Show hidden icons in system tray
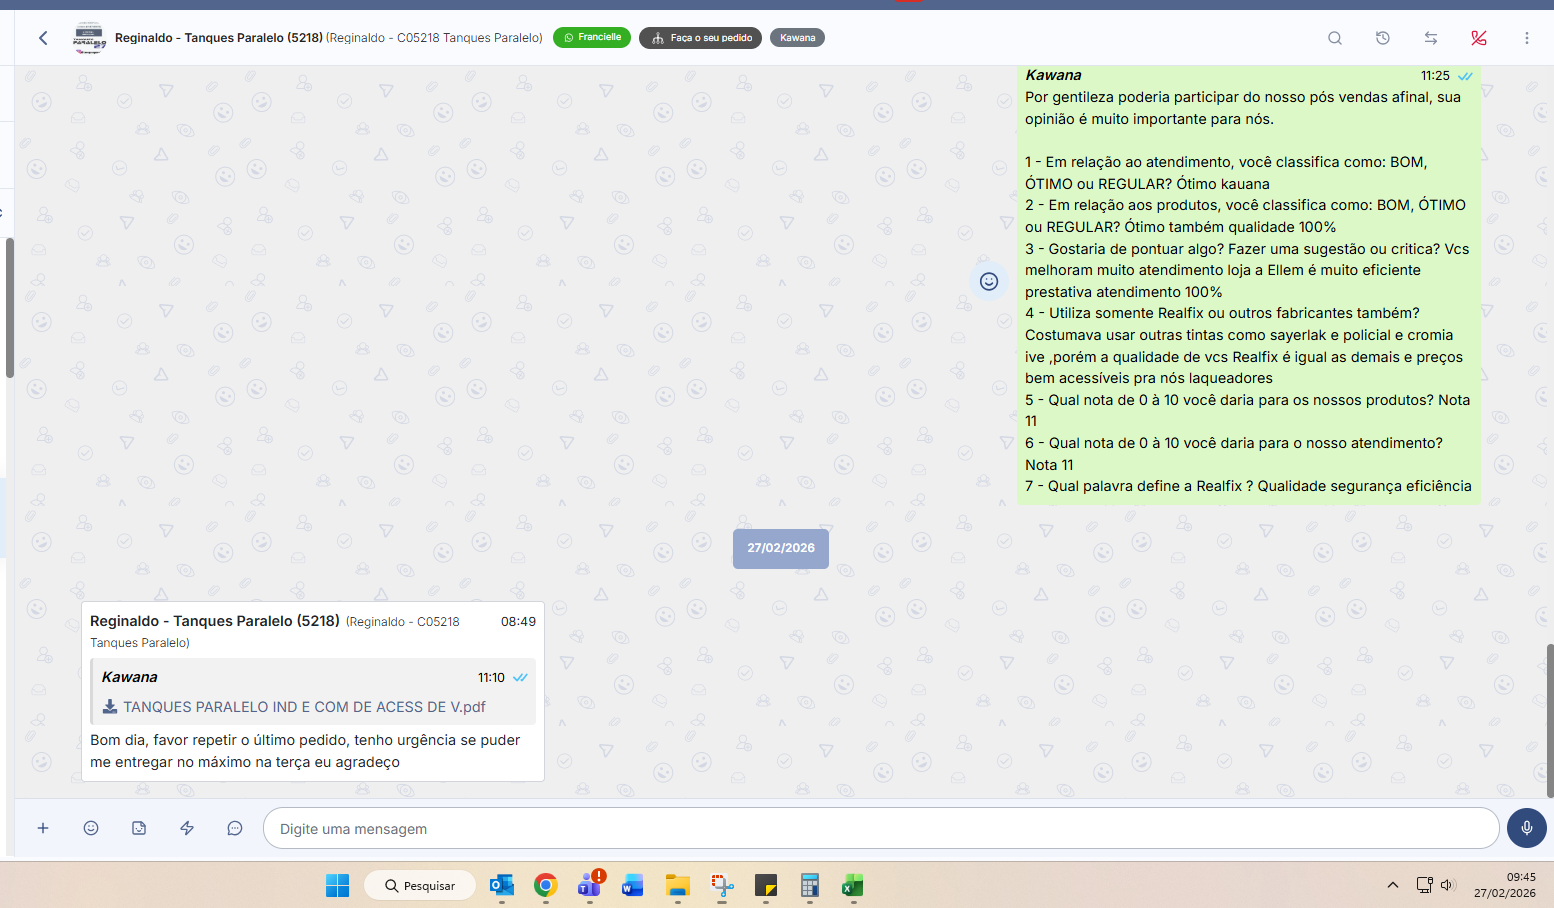The width and height of the screenshot is (1554, 908). coord(1392,885)
